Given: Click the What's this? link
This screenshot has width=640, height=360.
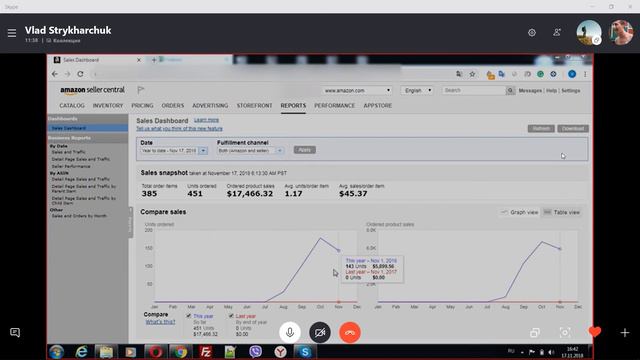Looking at the screenshot, I should point(160,322).
